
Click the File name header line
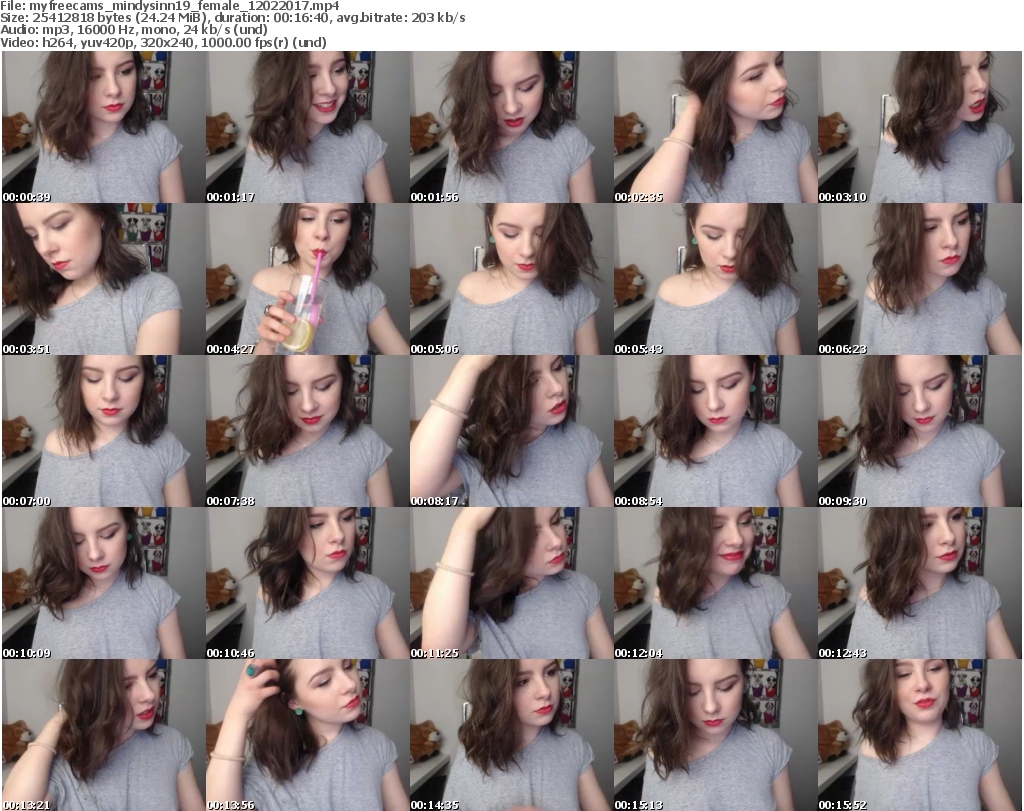tap(170, 6)
